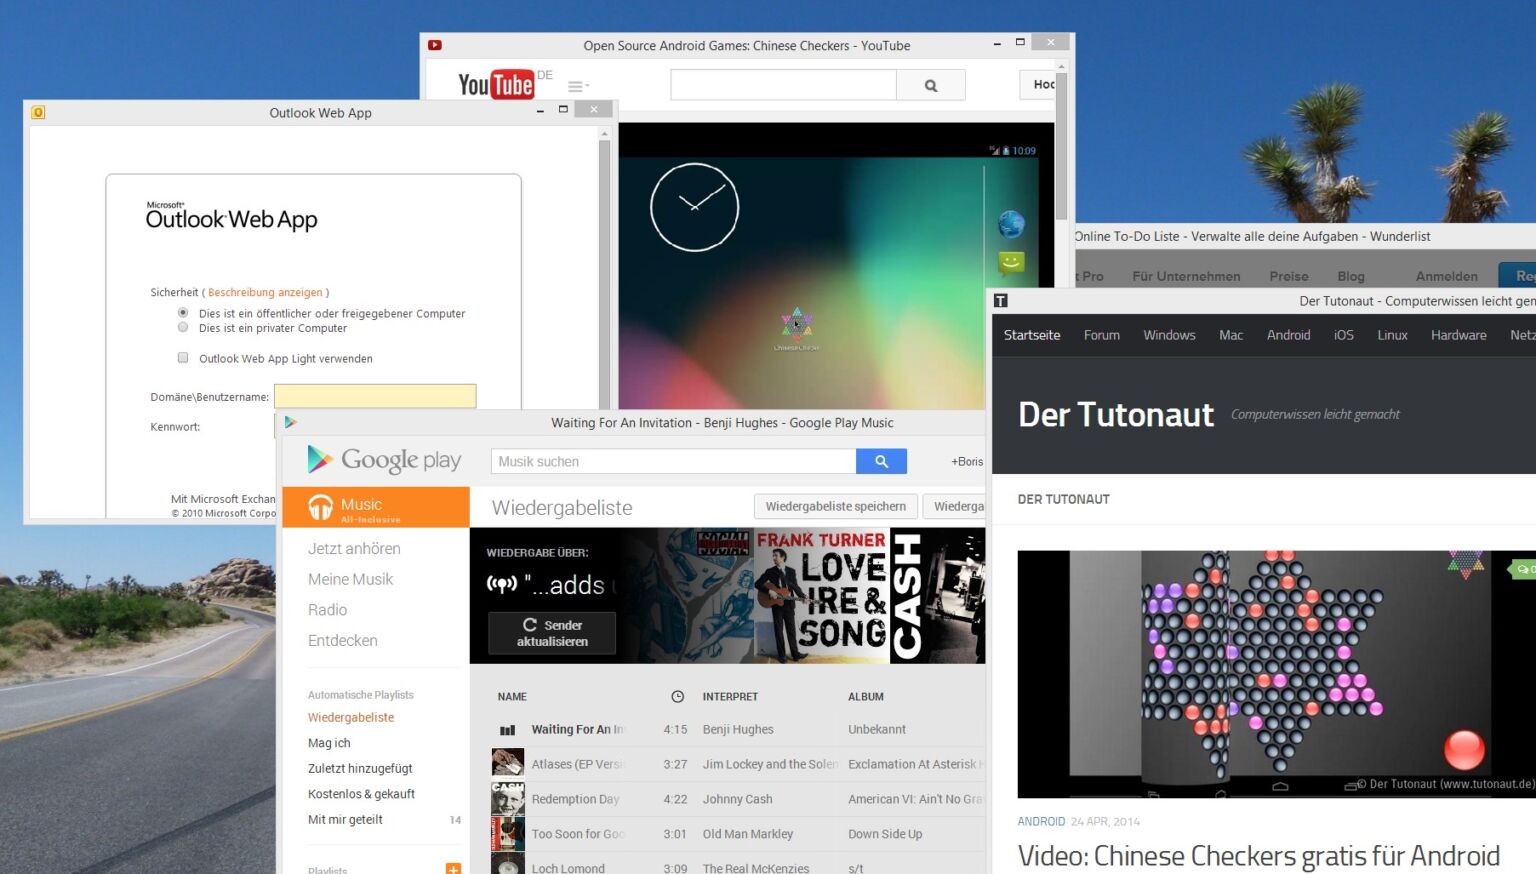The width and height of the screenshot is (1536, 874).
Task: Open 'Beschreibung anzeigen' in Outlook Web App
Action: (x=265, y=292)
